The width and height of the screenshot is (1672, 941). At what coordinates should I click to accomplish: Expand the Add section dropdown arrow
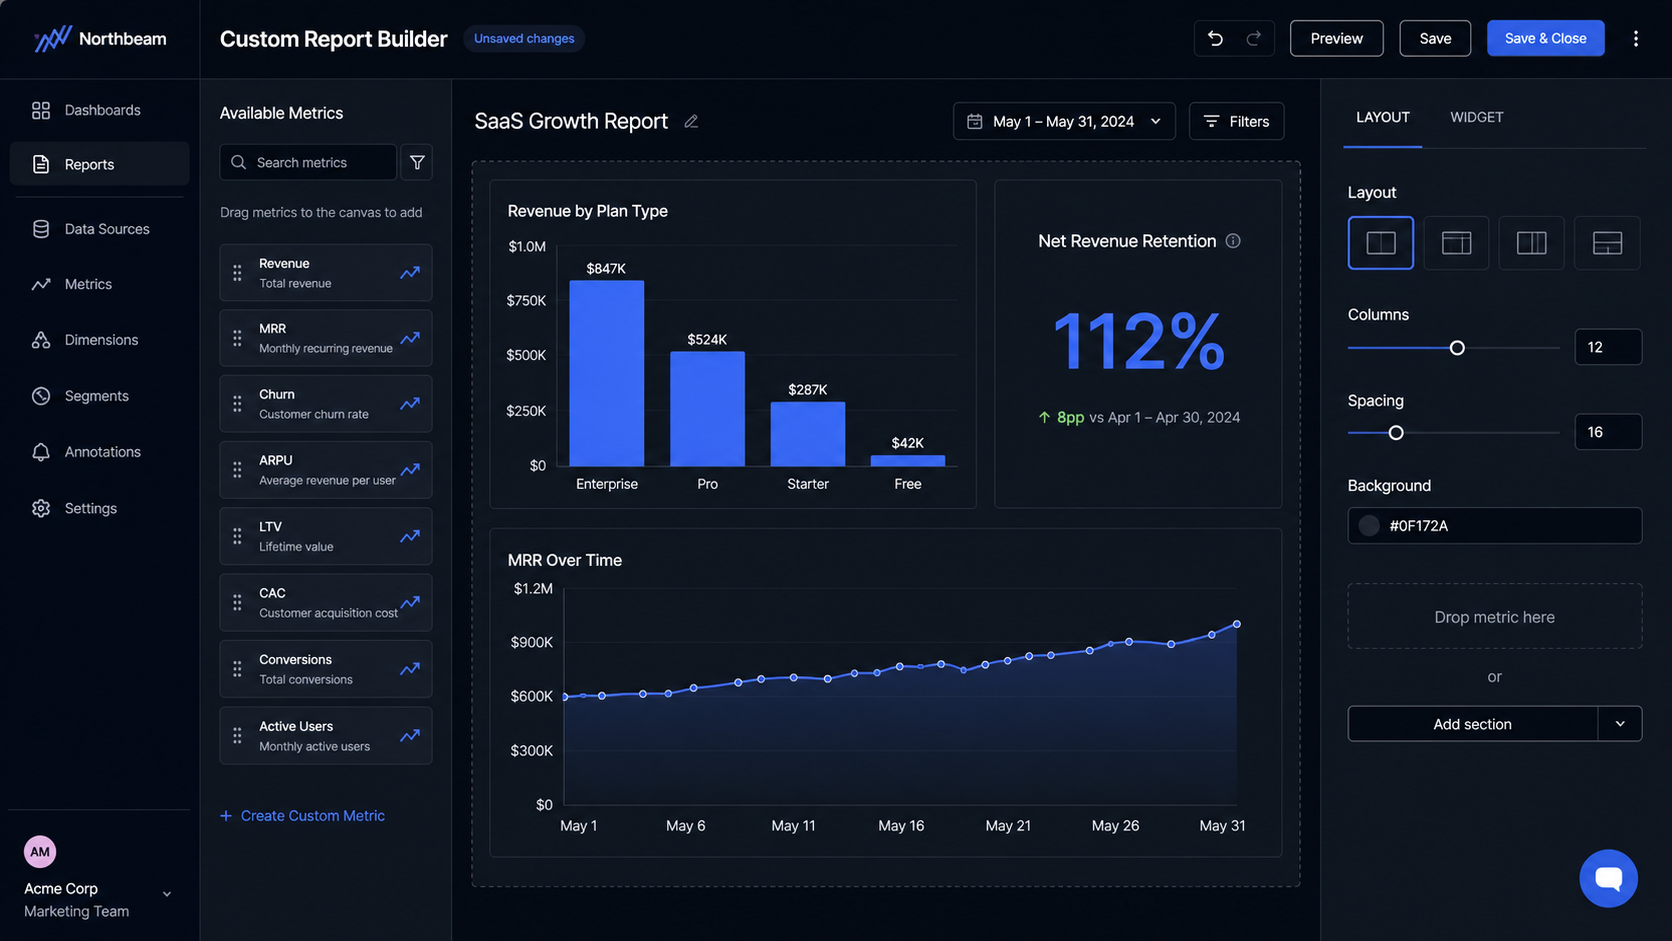pyautogui.click(x=1620, y=724)
